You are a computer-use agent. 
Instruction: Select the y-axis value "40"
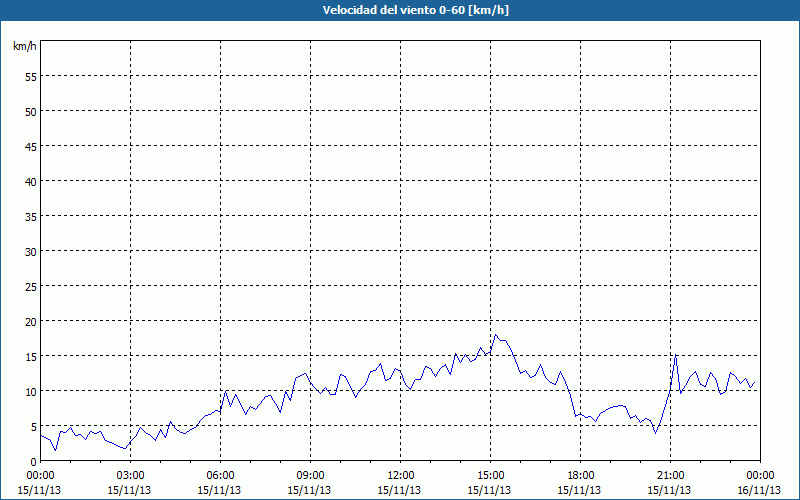point(31,181)
